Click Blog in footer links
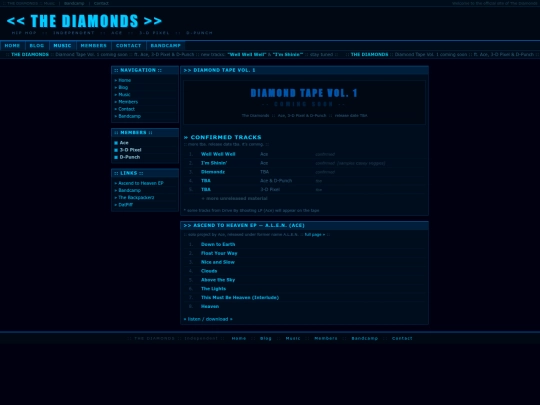The width and height of the screenshot is (540, 405). [266, 339]
